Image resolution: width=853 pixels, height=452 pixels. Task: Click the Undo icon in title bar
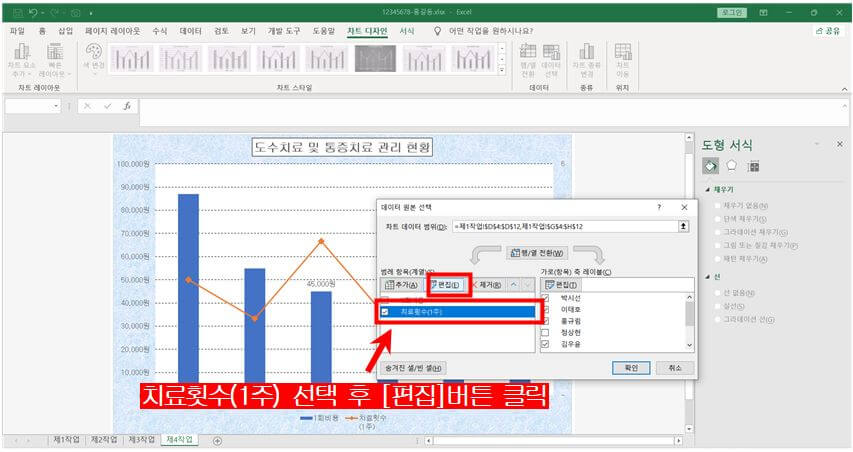click(x=33, y=12)
